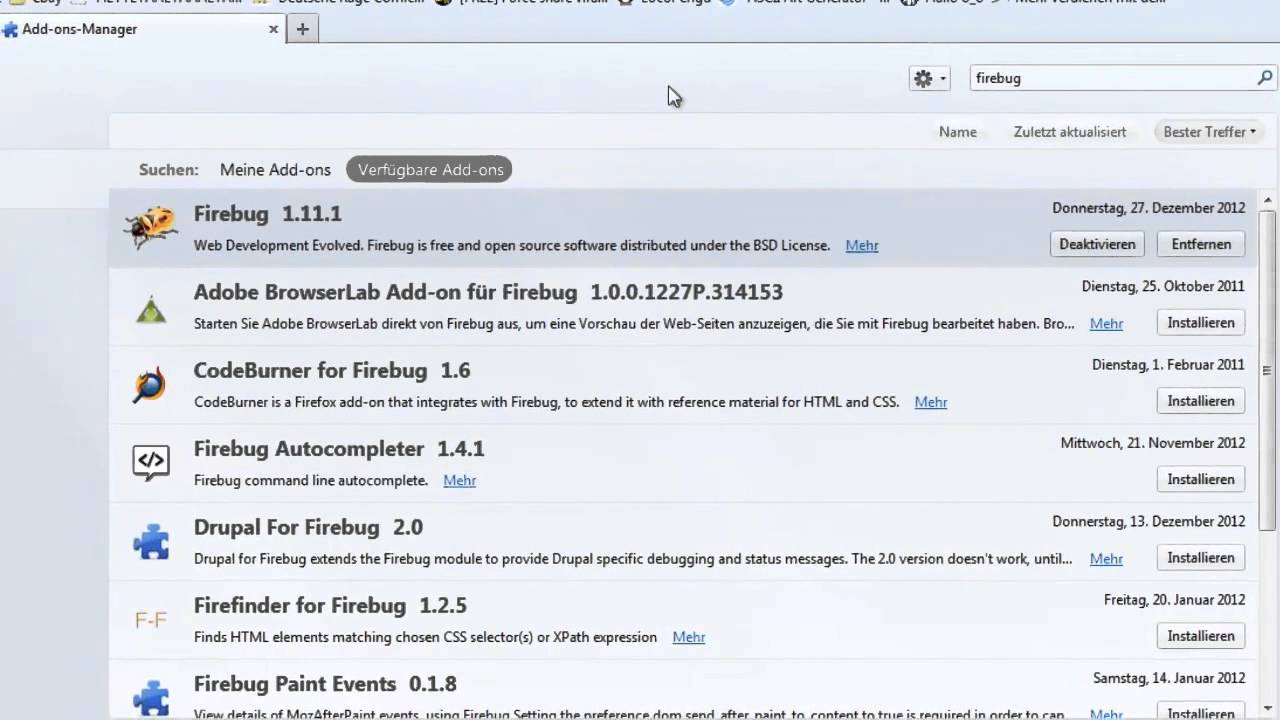Open Mehr link for Firebug Autocompleter
Image resolution: width=1280 pixels, height=720 pixels.
point(459,481)
